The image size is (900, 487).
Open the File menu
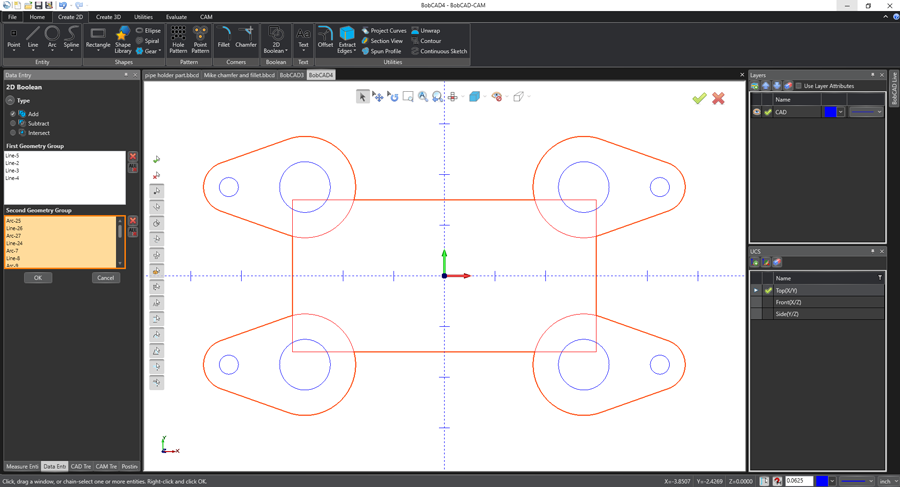(x=12, y=17)
